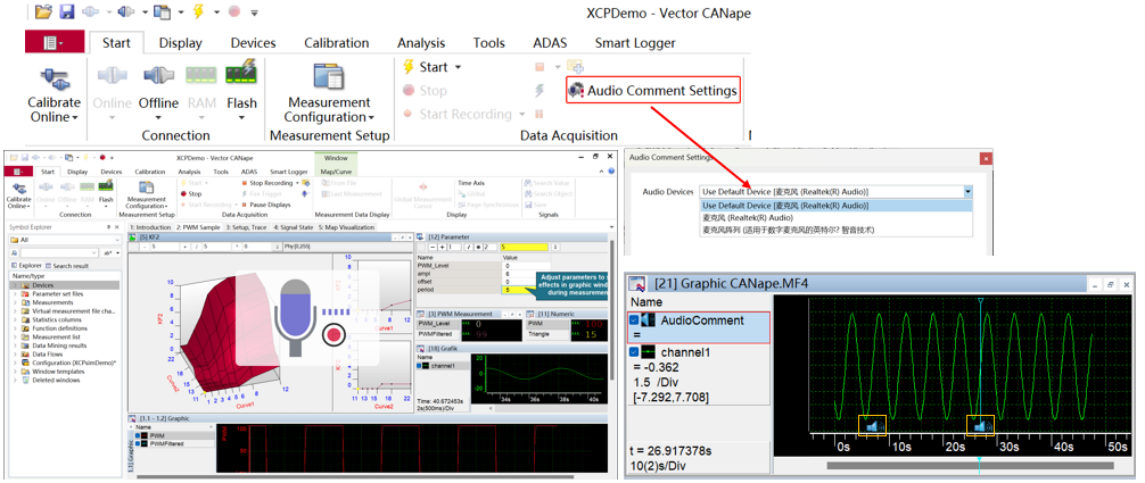Open the '1: Introduction' page tab

click(151, 227)
